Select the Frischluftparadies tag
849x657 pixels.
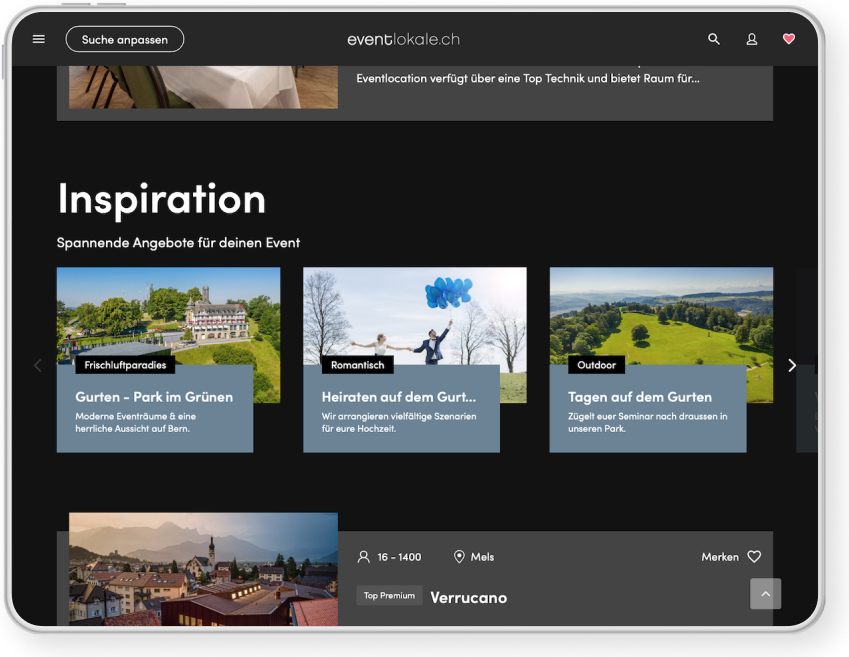pos(125,365)
